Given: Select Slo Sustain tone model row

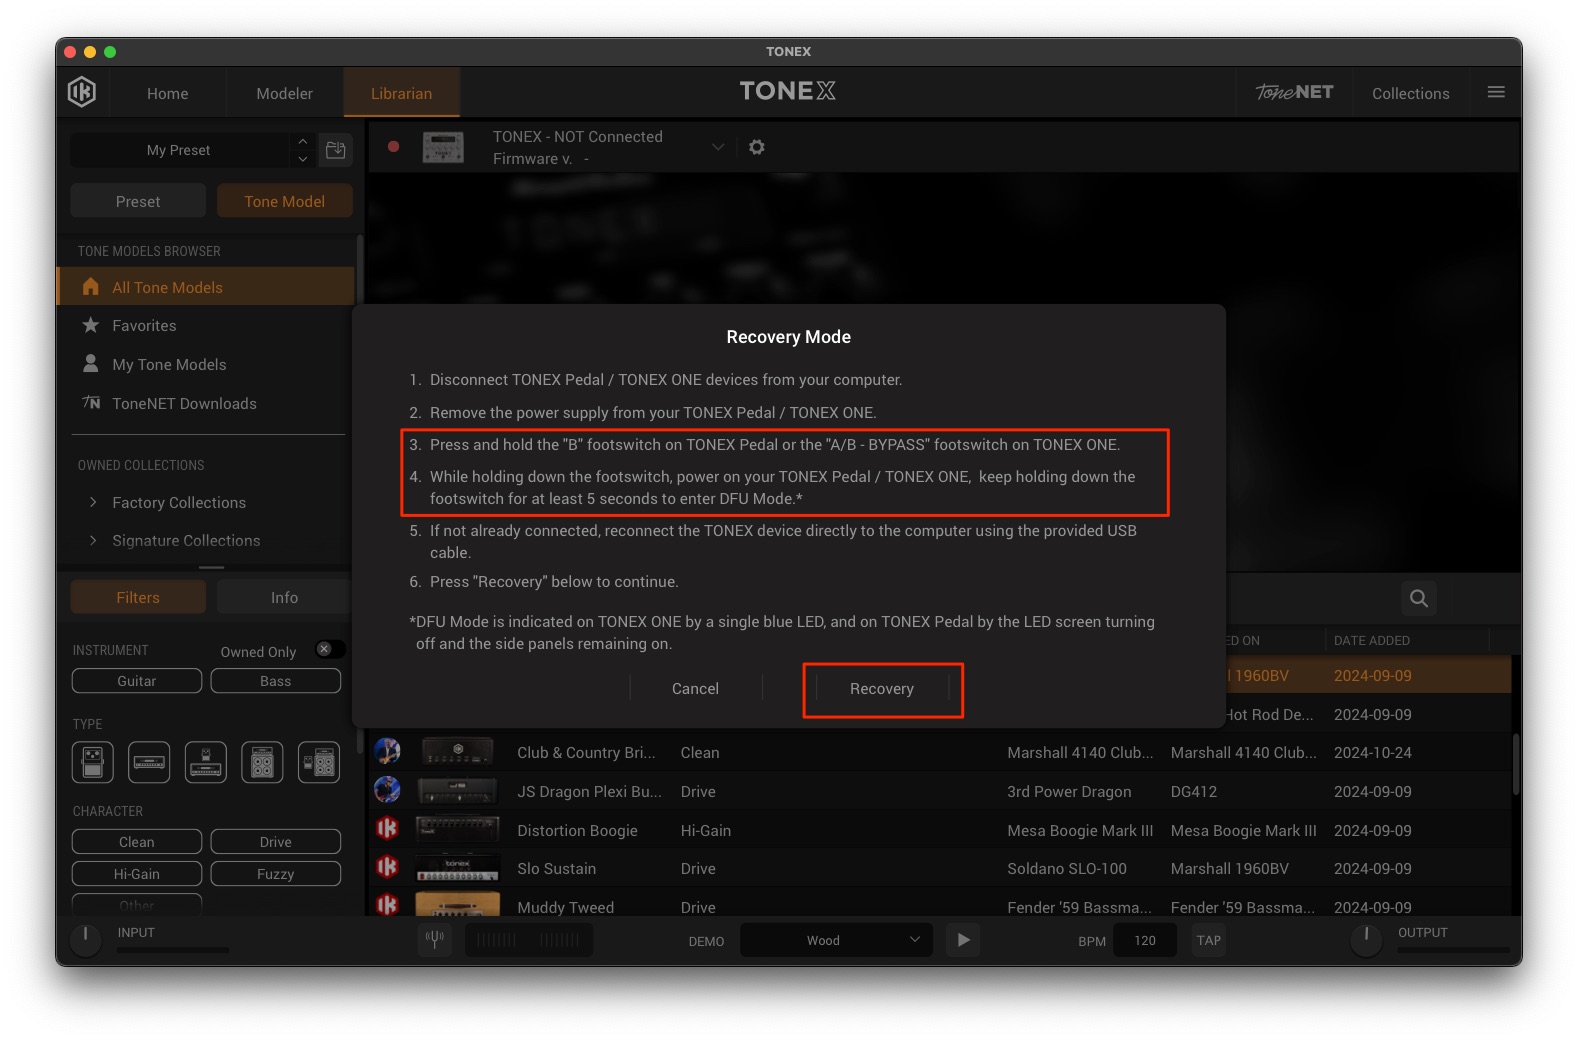Looking at the screenshot, I should tap(940, 868).
